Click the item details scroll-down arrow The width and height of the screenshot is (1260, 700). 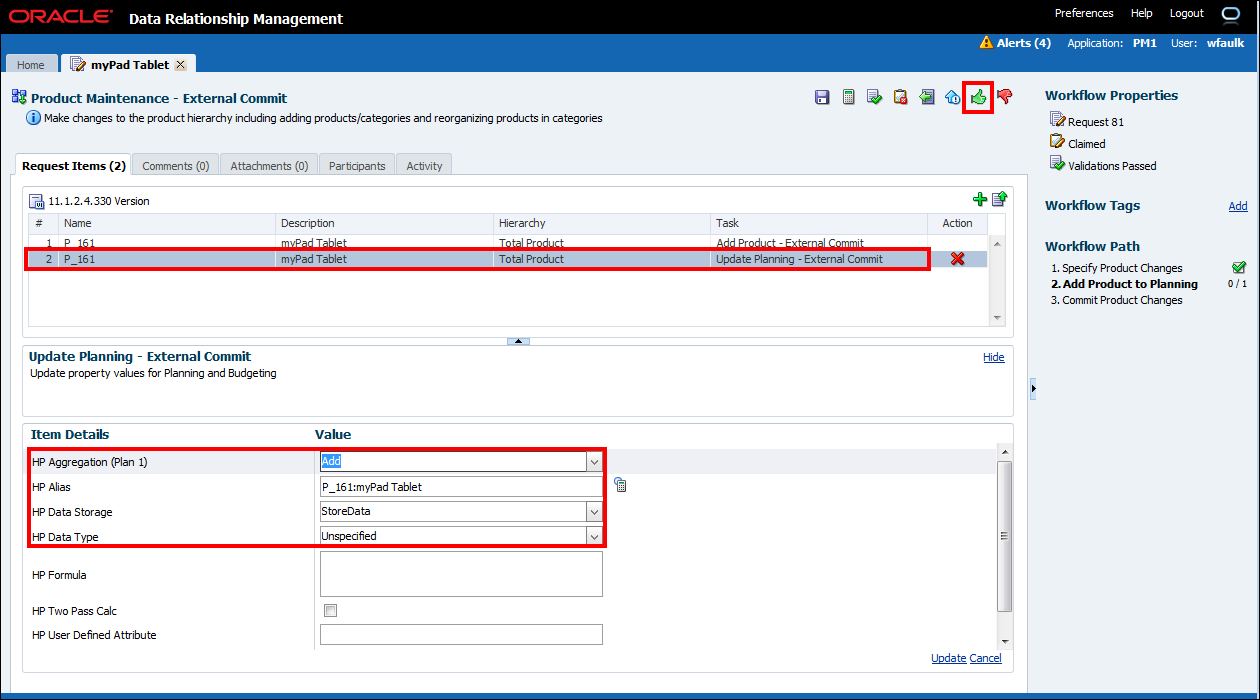click(1005, 641)
